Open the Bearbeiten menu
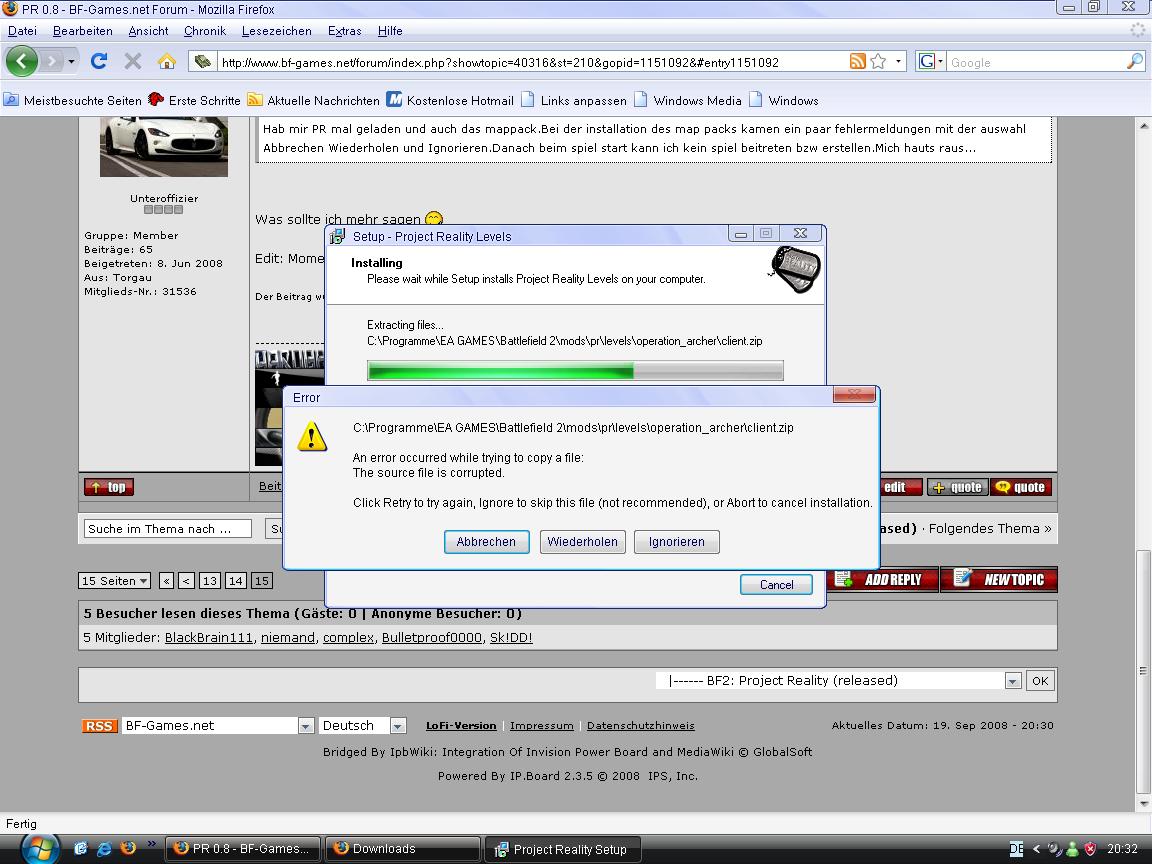Screen dimensions: 1152x864 pos(82,31)
